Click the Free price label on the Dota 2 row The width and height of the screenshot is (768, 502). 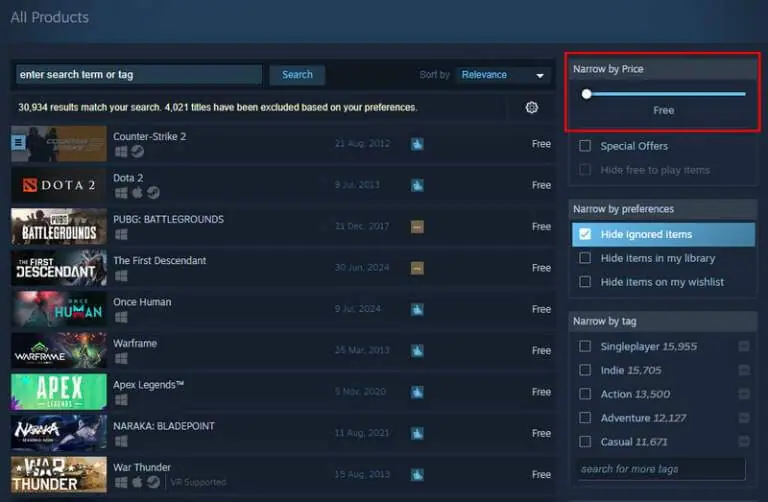click(x=541, y=185)
